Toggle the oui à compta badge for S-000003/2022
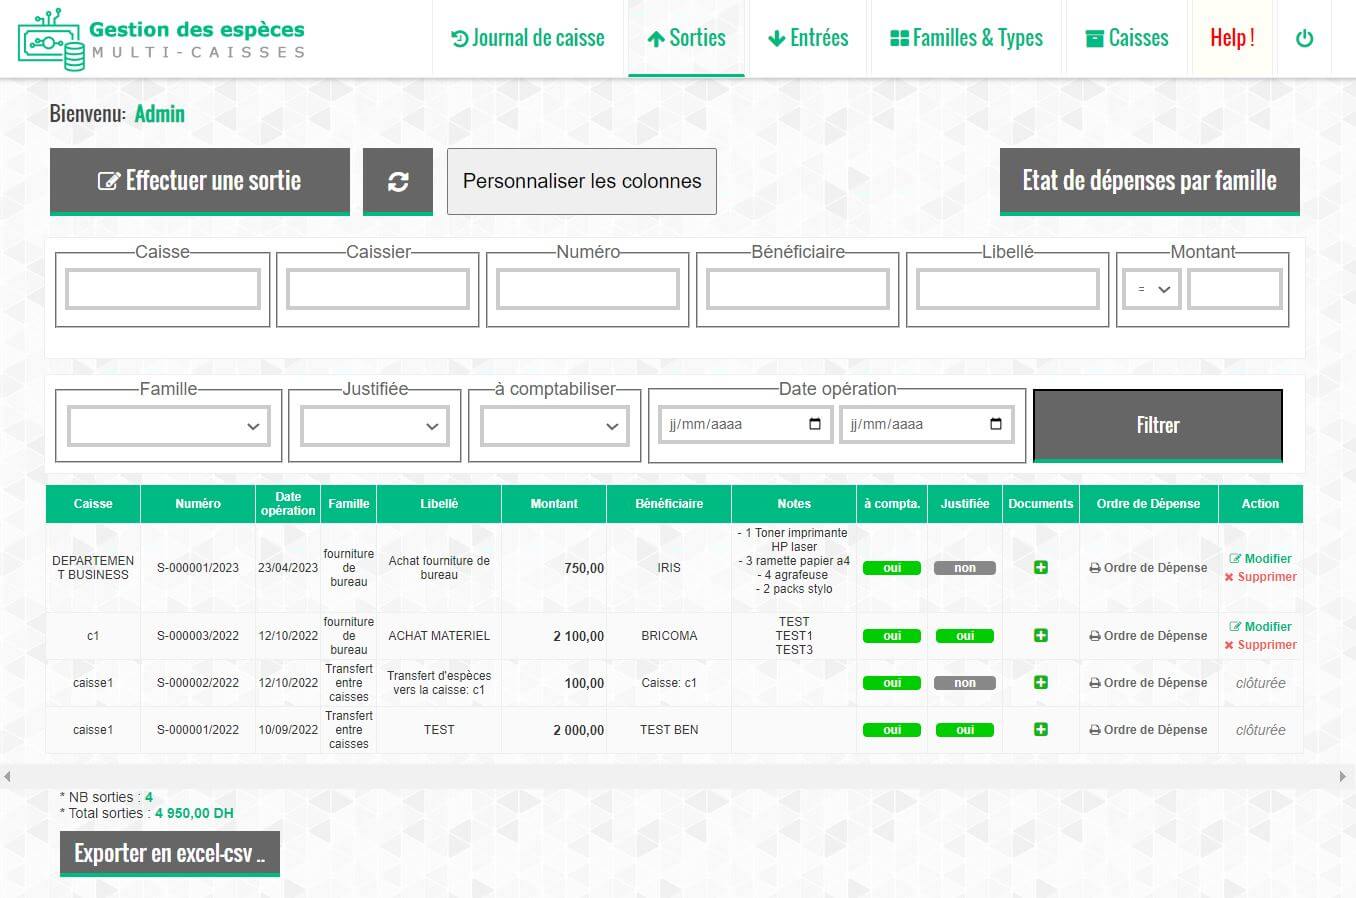This screenshot has height=898, width=1356. coord(890,635)
